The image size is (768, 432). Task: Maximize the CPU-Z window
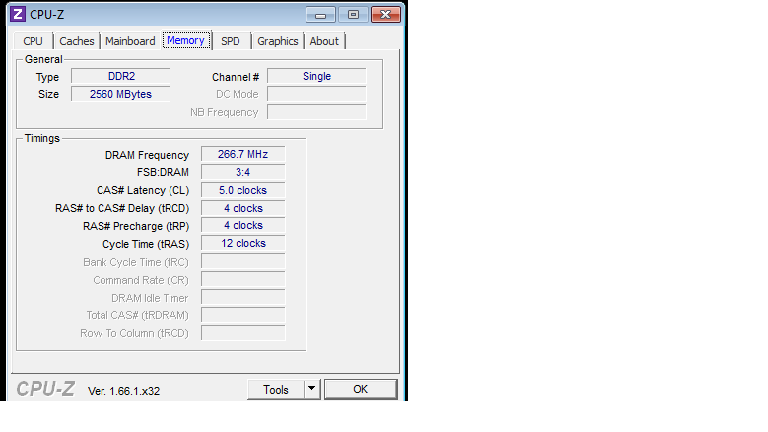(353, 15)
